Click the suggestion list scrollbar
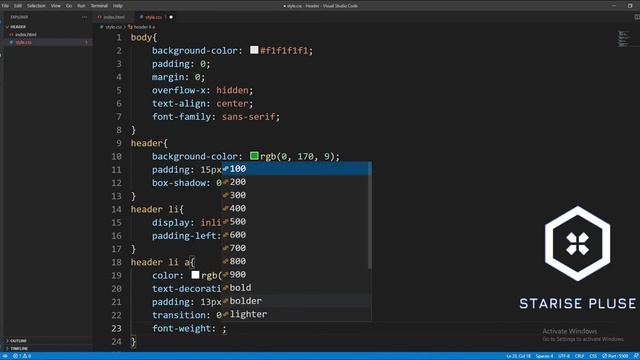This screenshot has height=360, width=640. tap(370, 215)
